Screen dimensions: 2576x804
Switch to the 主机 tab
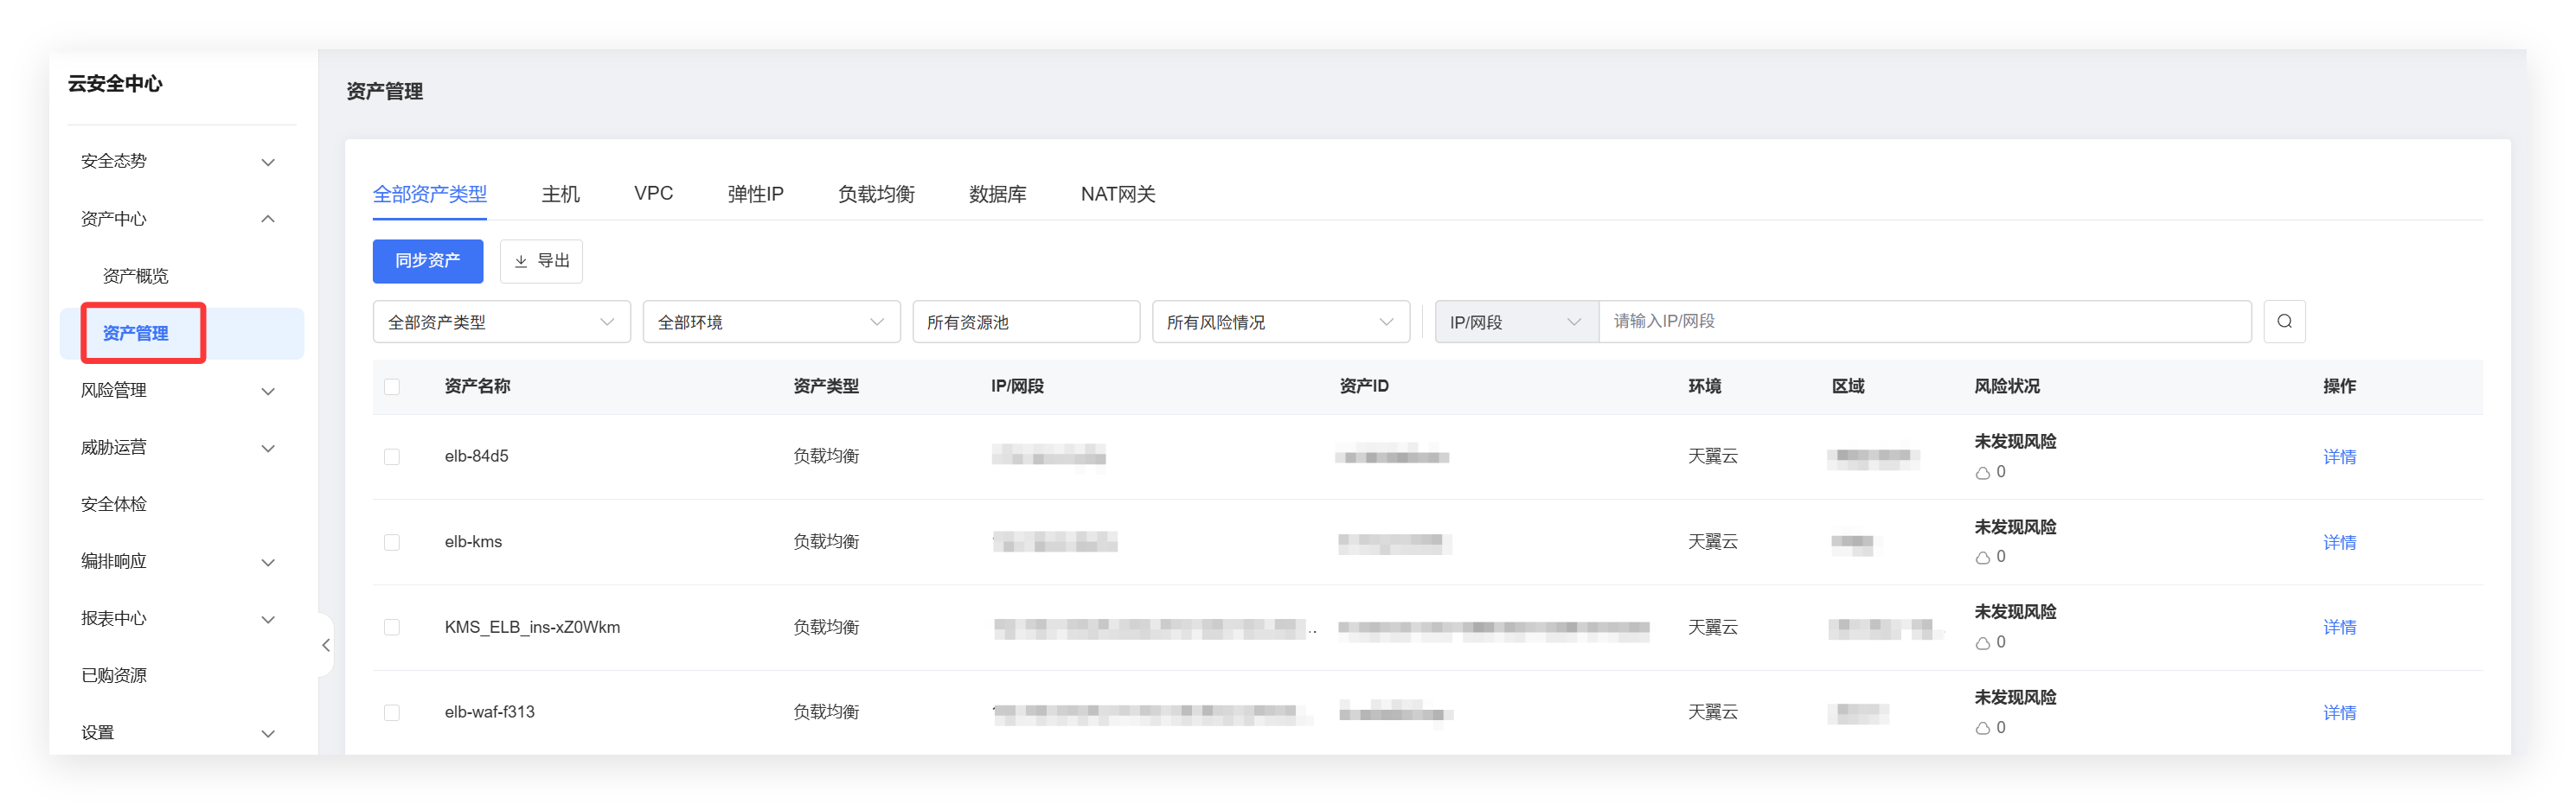(560, 194)
